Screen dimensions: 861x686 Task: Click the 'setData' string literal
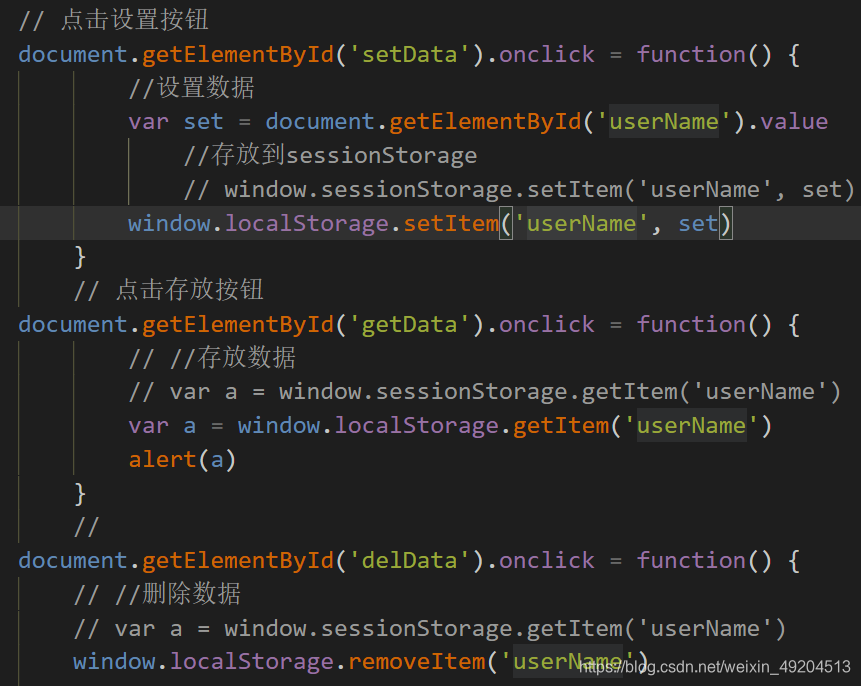(409, 54)
